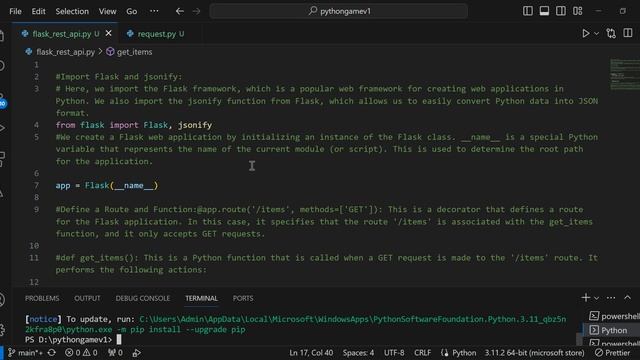Create a new terminal with the plus icon
This screenshot has width=640, height=360.
click(586, 298)
